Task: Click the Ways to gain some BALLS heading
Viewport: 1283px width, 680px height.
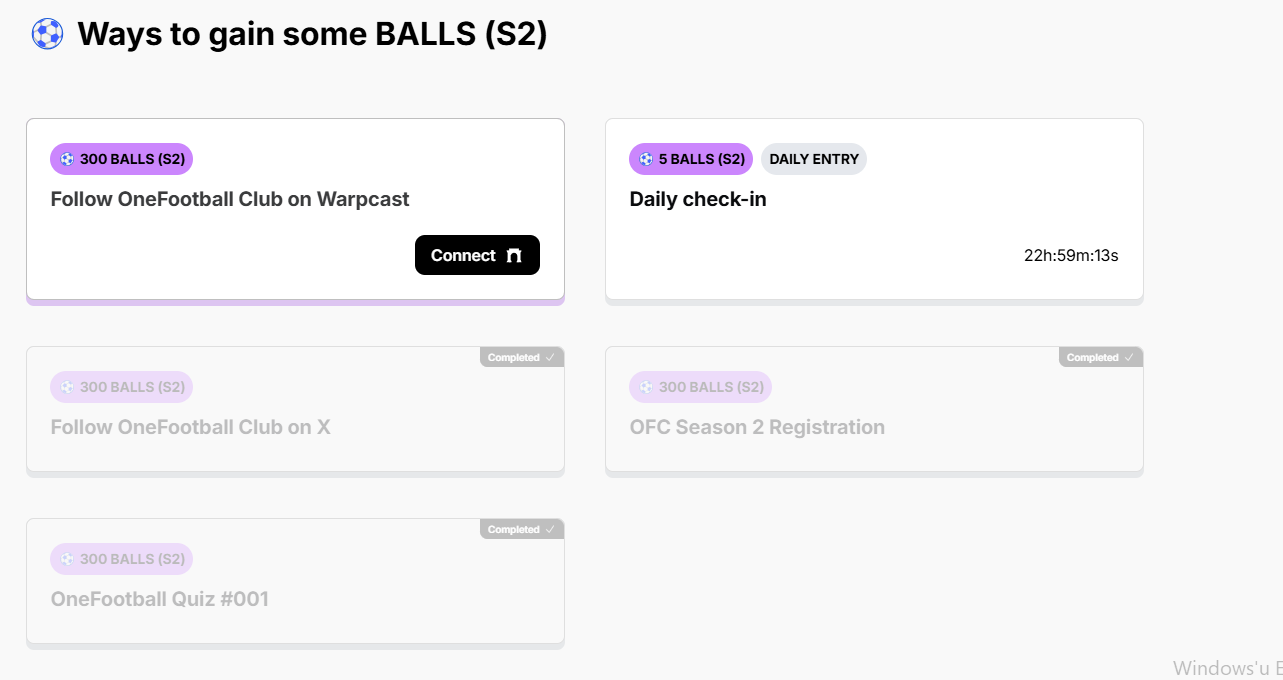Action: pyautogui.click(x=312, y=34)
